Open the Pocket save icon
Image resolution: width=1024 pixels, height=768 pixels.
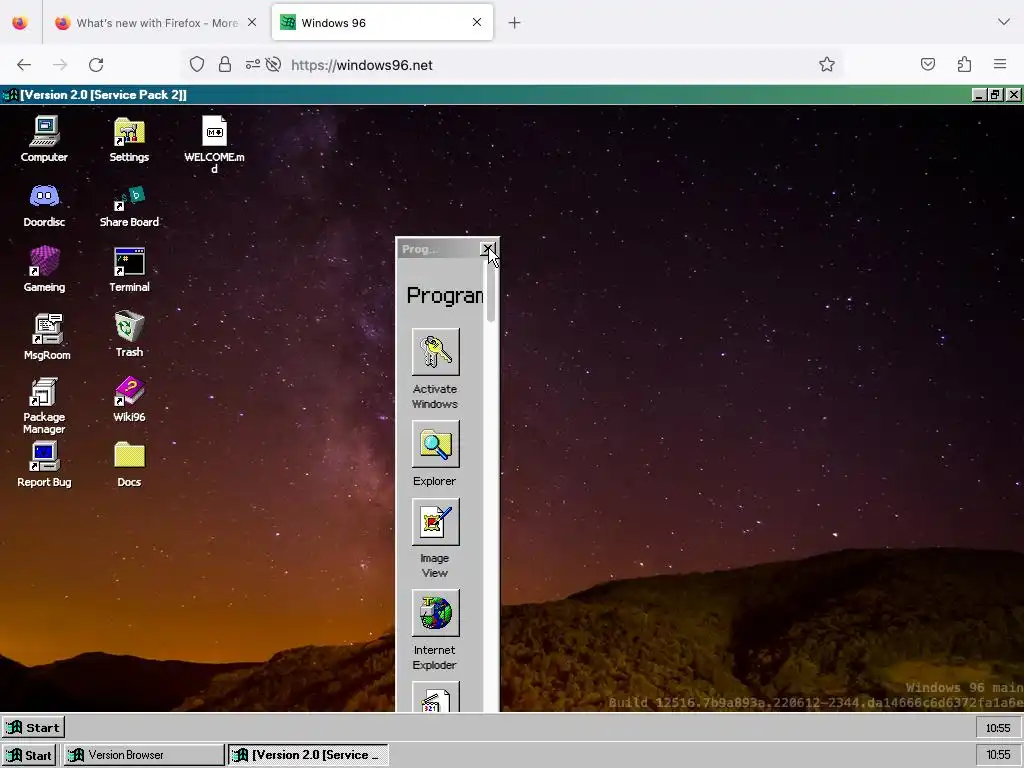click(928, 65)
